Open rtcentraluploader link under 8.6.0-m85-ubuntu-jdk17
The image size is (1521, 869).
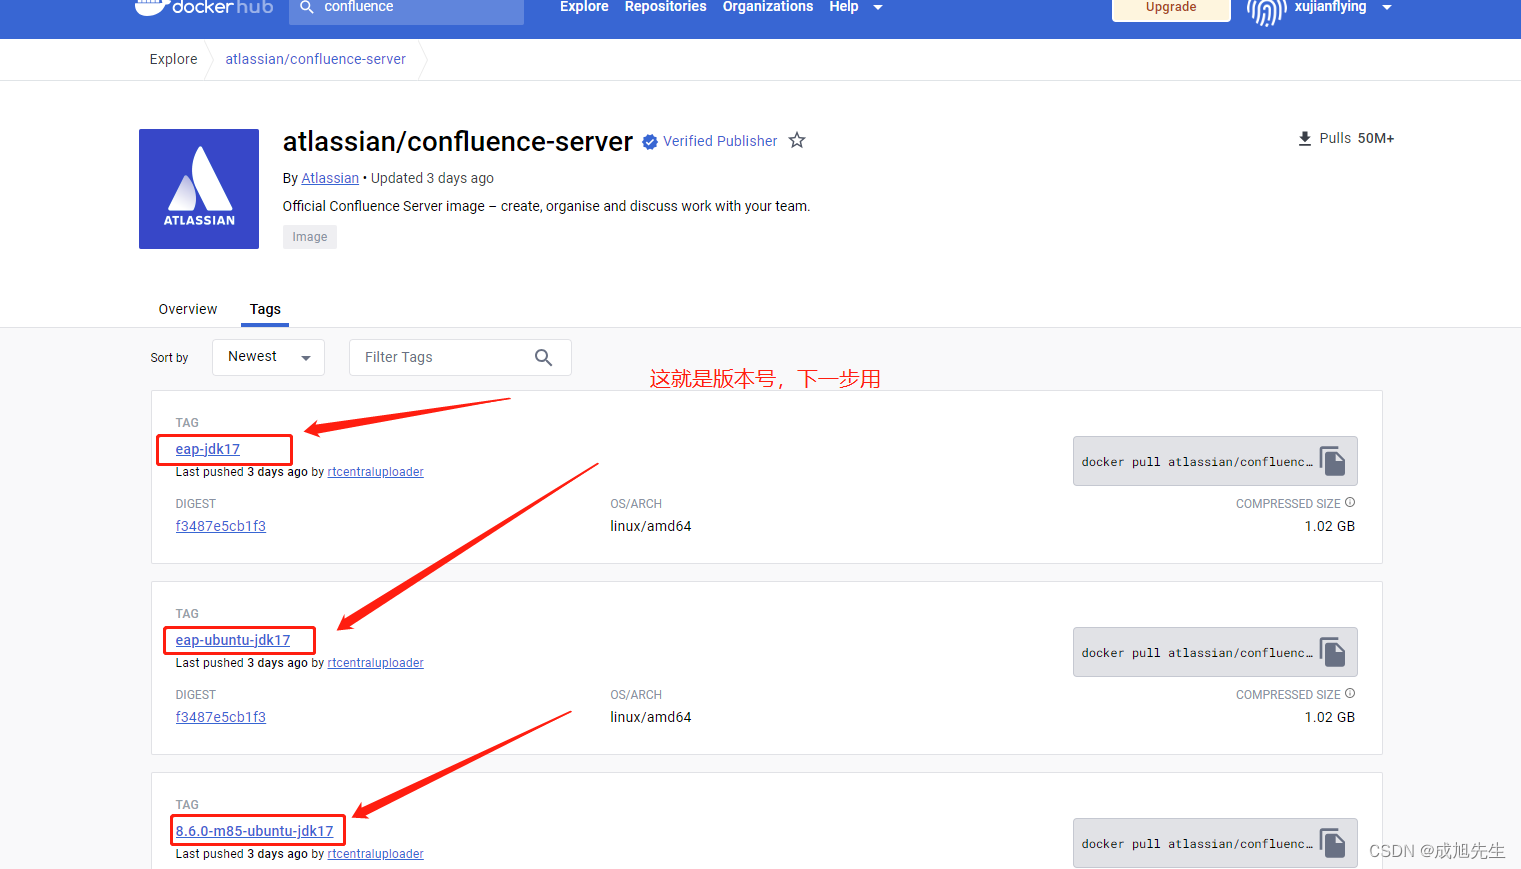click(x=376, y=854)
